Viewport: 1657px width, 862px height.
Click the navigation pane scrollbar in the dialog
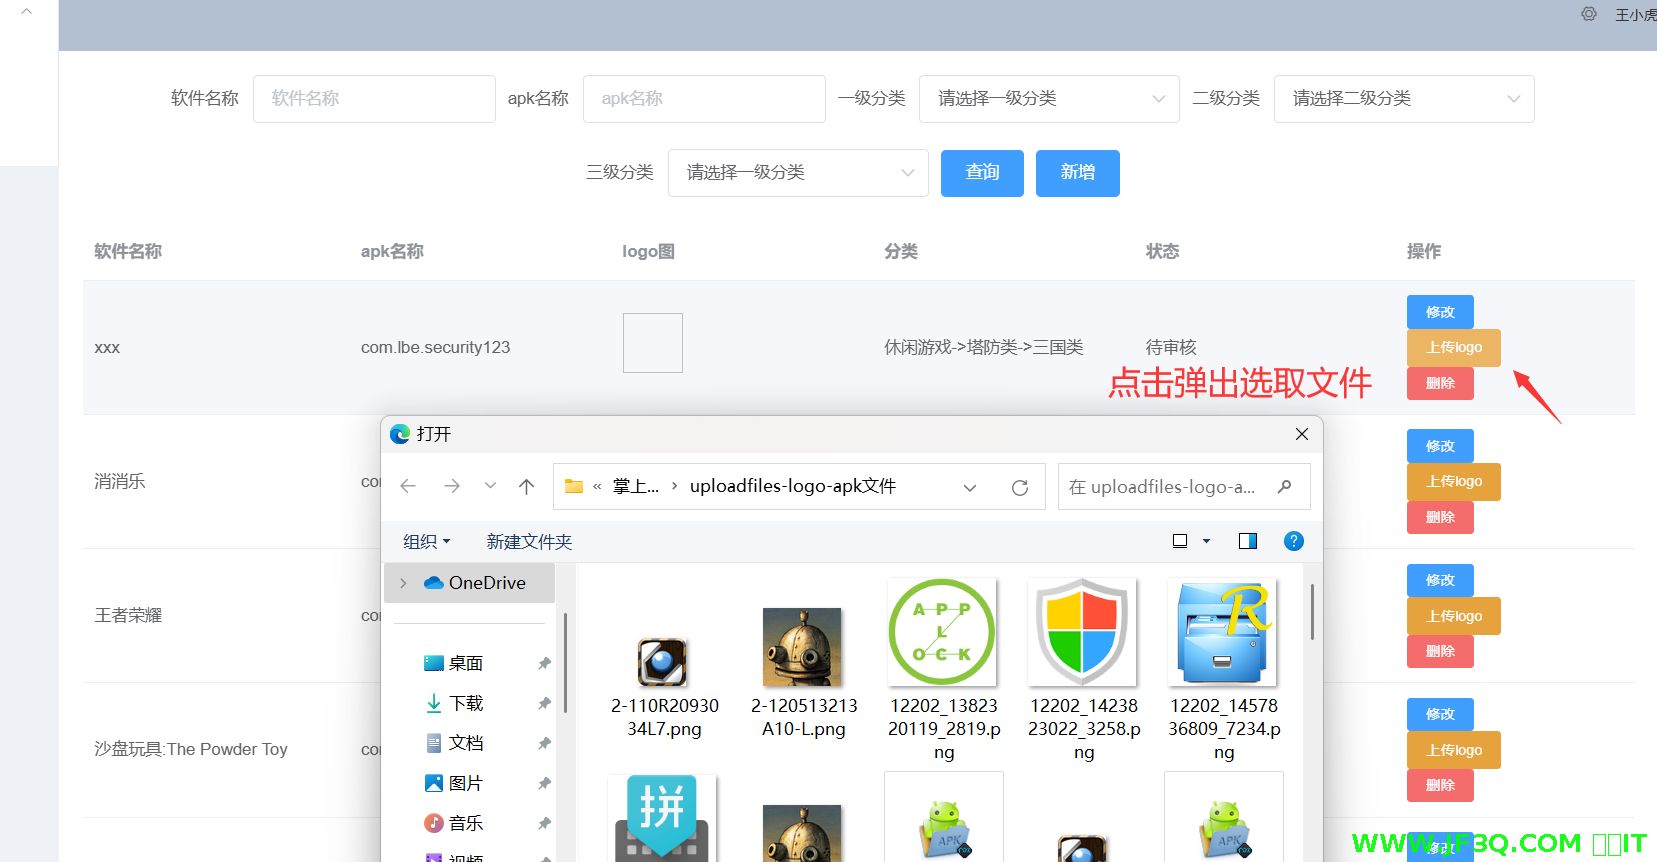(x=565, y=662)
